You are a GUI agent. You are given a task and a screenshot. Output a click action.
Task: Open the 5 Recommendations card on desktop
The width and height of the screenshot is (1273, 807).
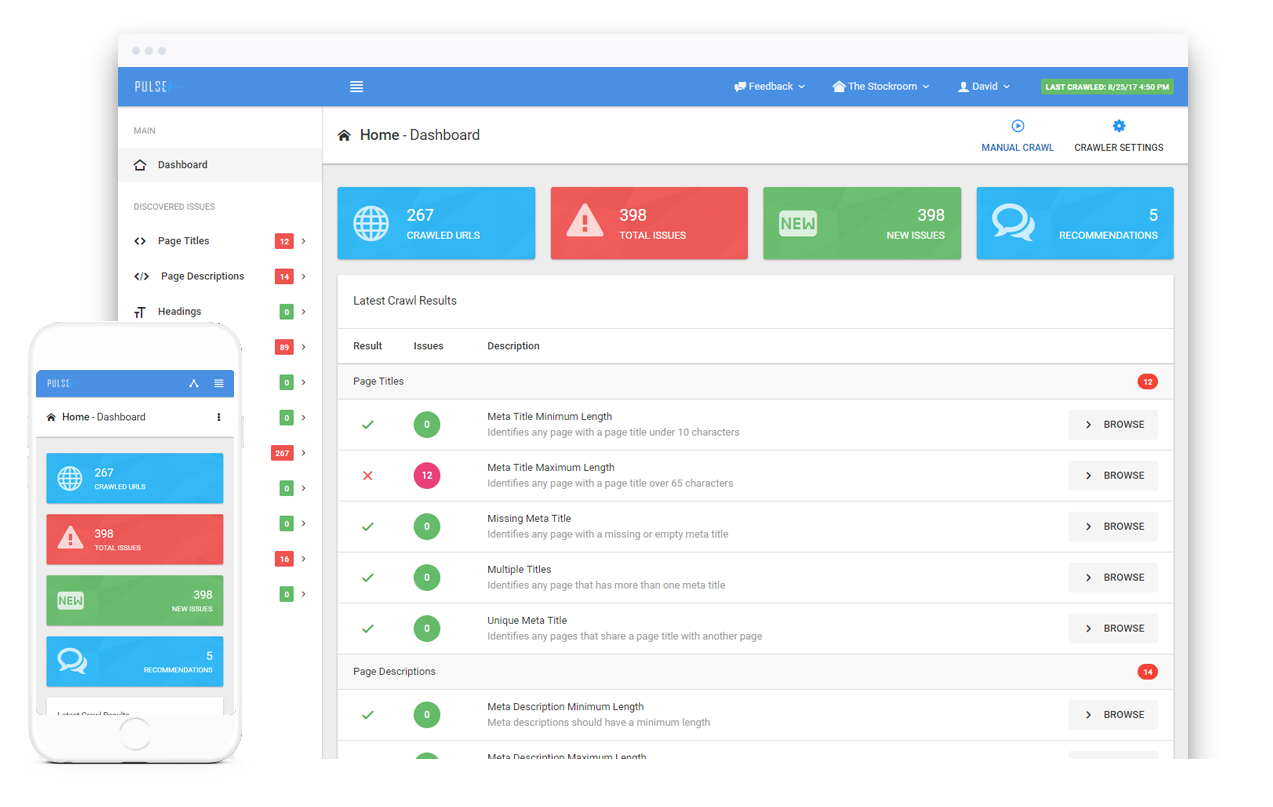pyautogui.click(x=1075, y=223)
